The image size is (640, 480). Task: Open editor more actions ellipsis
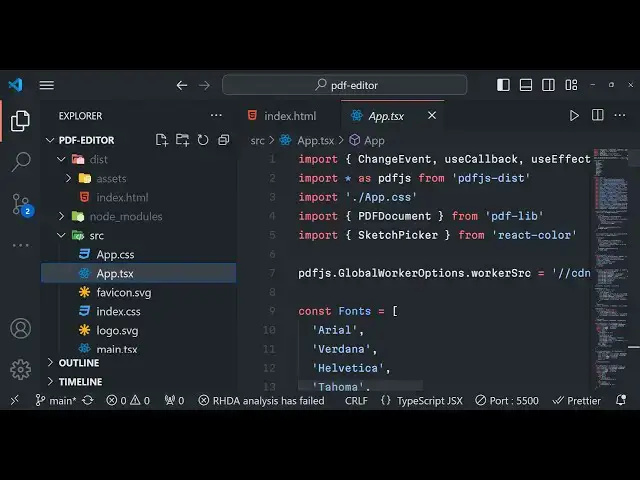coord(620,115)
